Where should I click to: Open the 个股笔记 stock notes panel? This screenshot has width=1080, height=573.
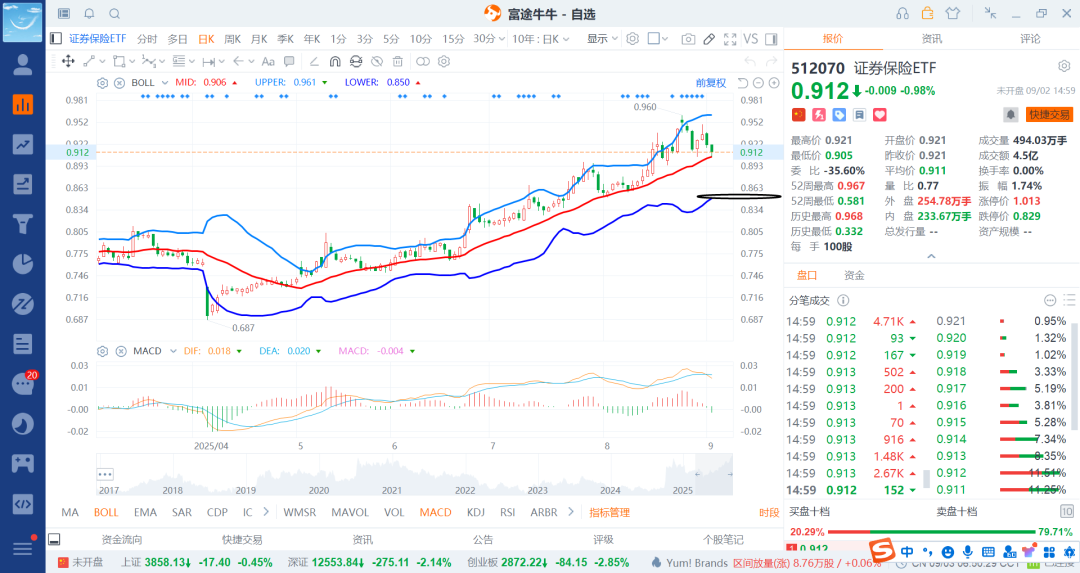point(723,540)
